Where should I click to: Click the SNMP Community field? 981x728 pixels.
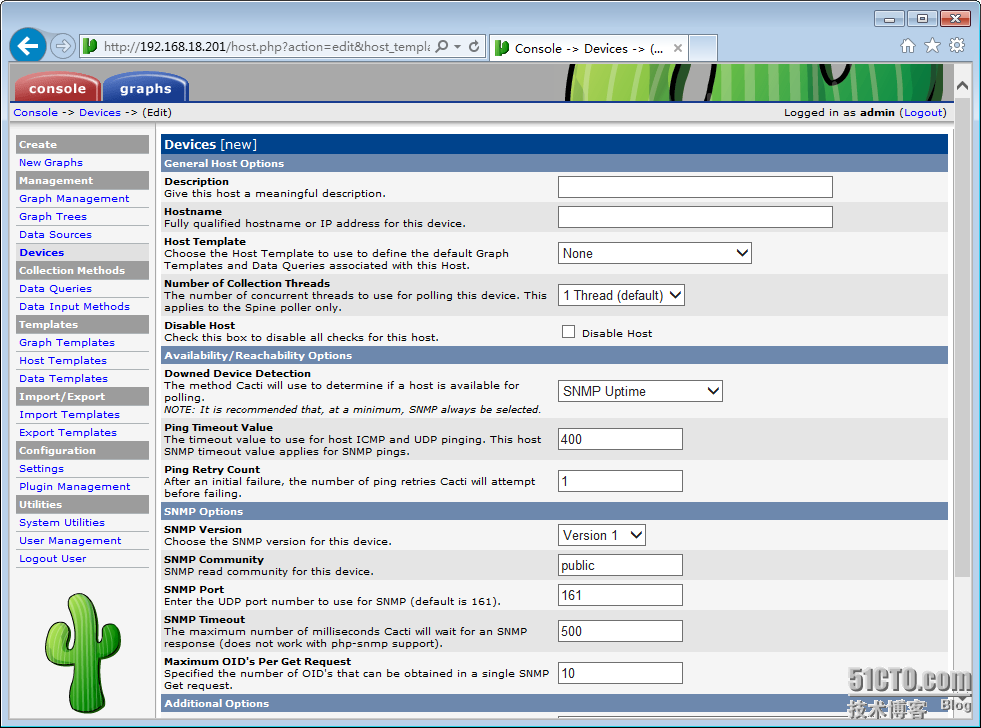(x=620, y=565)
